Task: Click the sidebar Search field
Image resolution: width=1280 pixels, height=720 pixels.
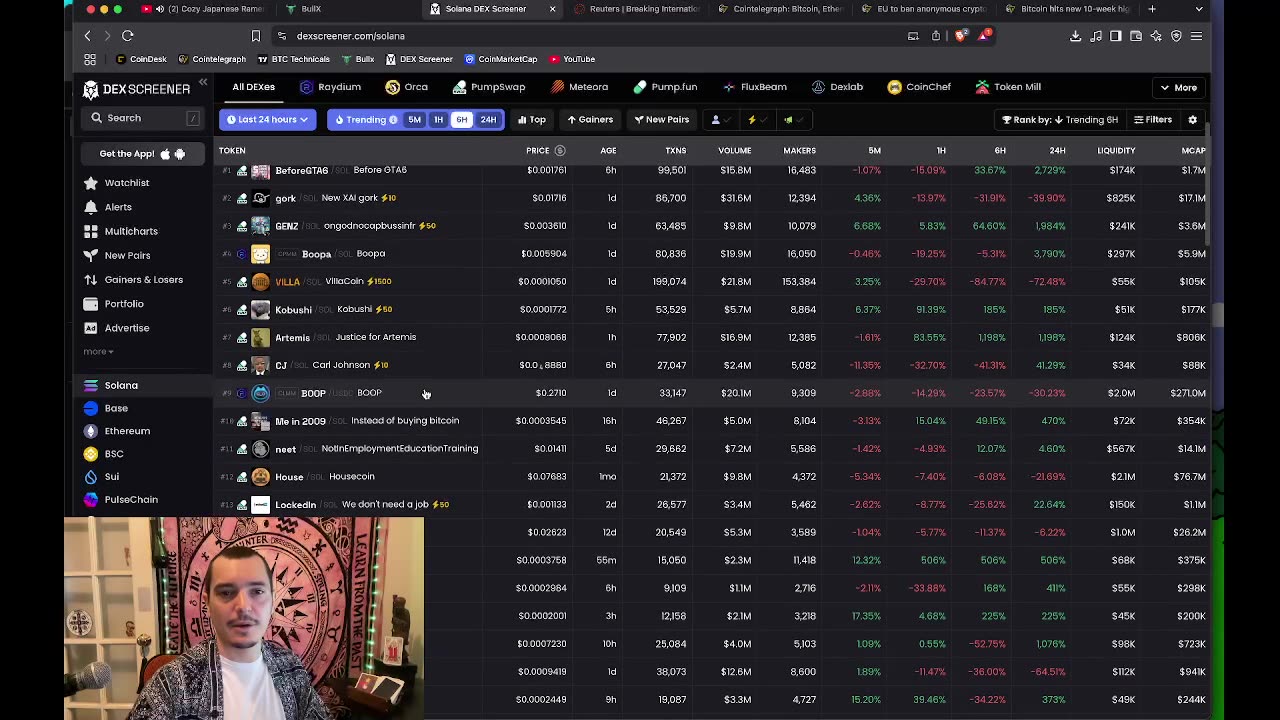Action: [144, 118]
